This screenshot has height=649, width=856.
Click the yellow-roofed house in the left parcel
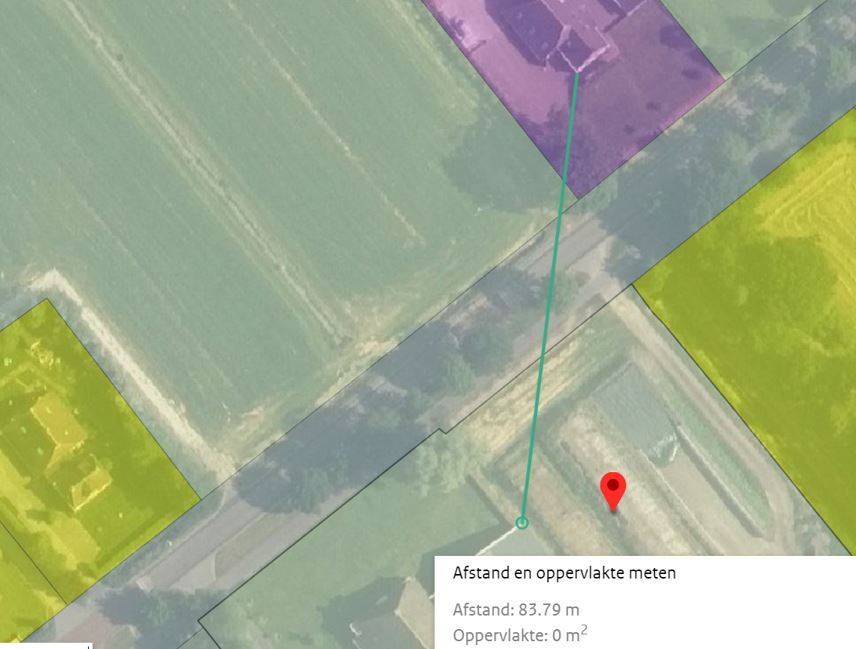(x=68, y=448)
